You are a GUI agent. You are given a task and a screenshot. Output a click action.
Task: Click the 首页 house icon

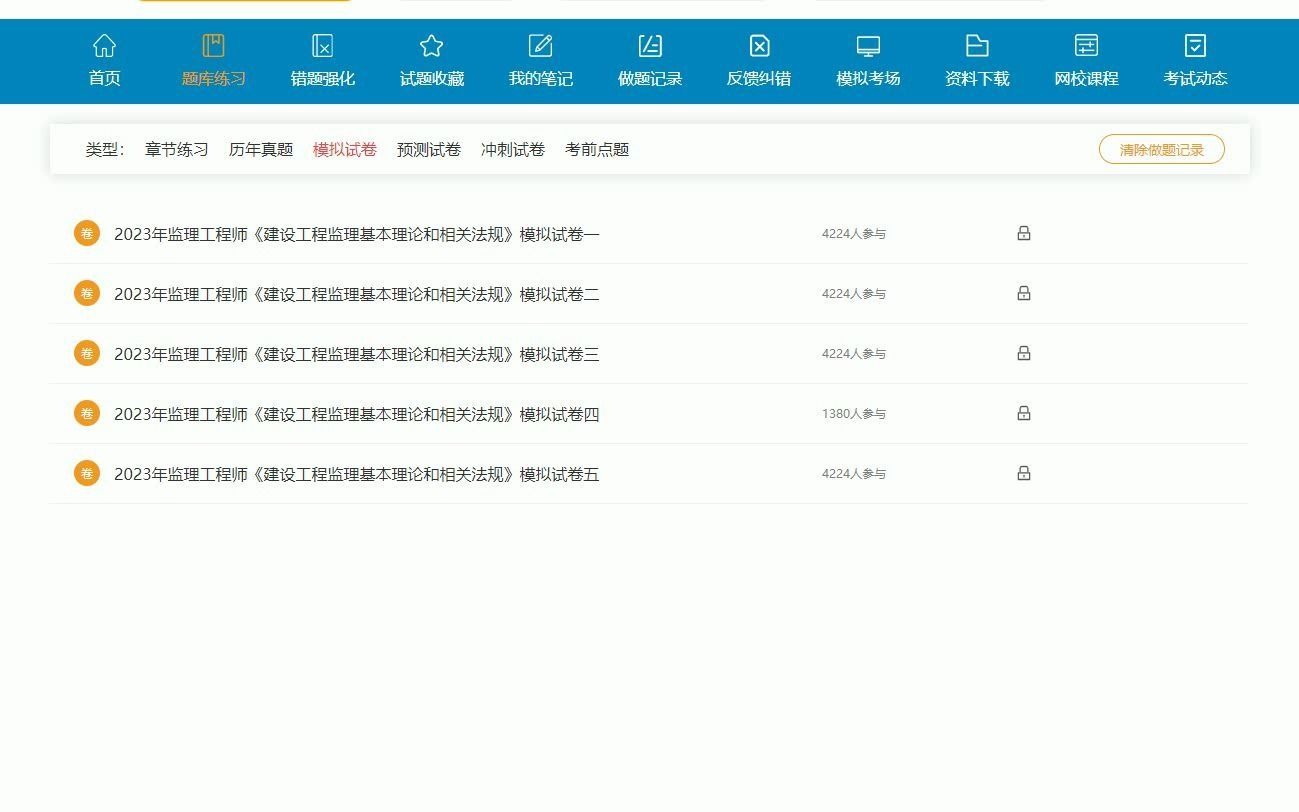click(104, 46)
